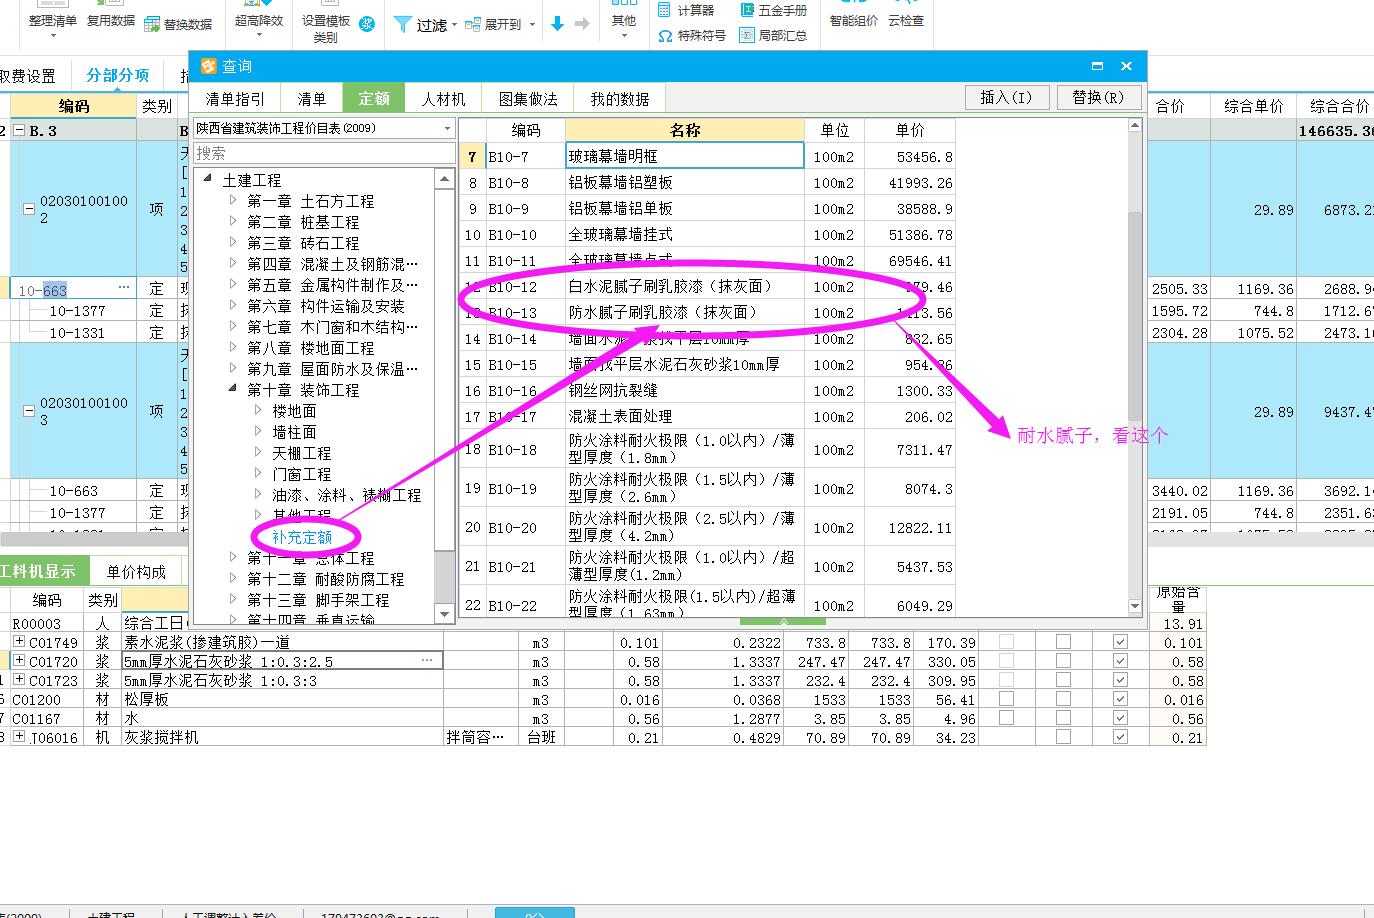Expand machine row J06016 plus icon
Viewport: 1374px width, 918px height.
[x=19, y=737]
